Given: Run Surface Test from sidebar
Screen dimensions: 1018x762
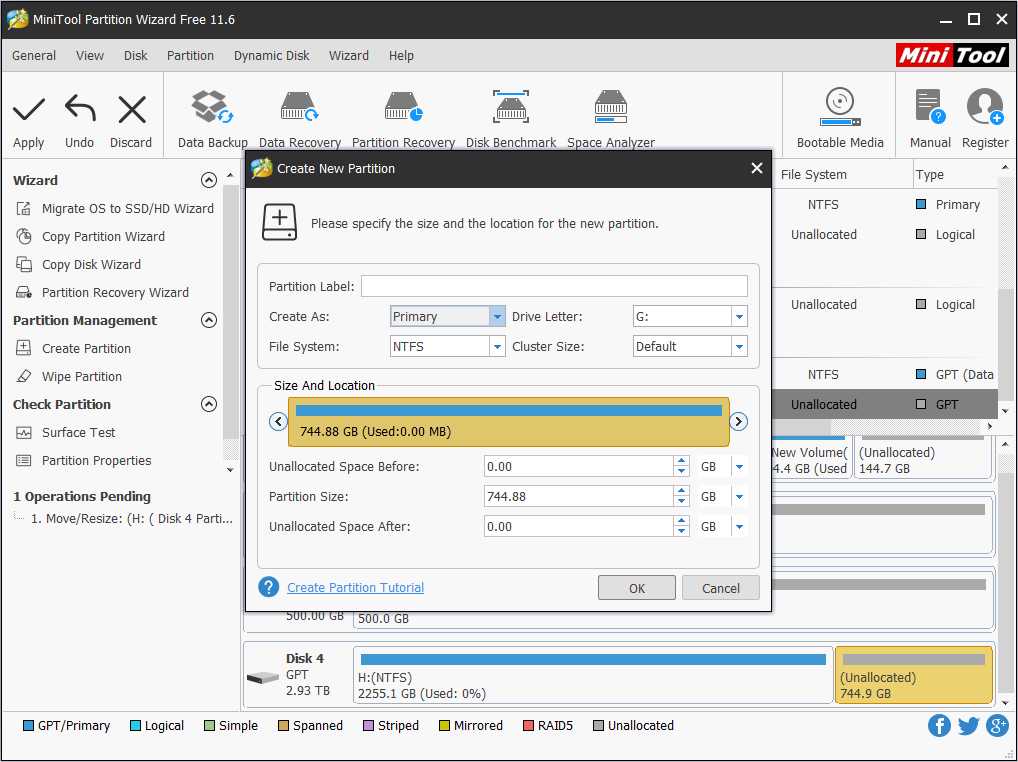Looking at the screenshot, I should pos(65,432).
